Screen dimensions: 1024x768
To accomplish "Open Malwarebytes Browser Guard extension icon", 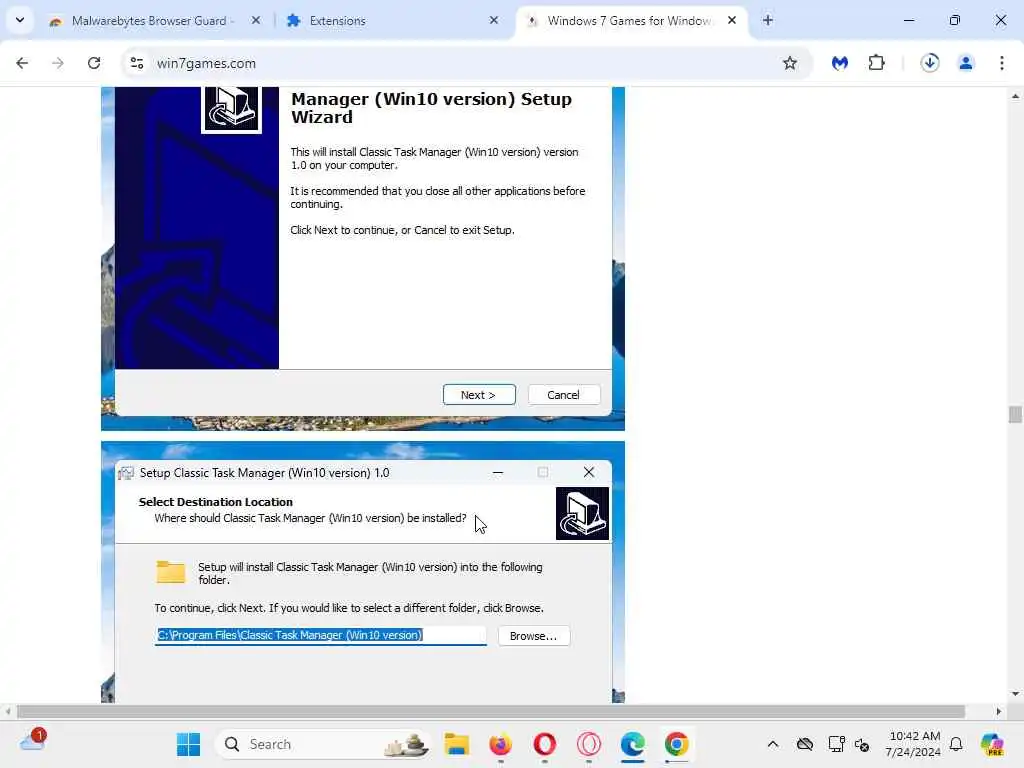I will [840, 63].
